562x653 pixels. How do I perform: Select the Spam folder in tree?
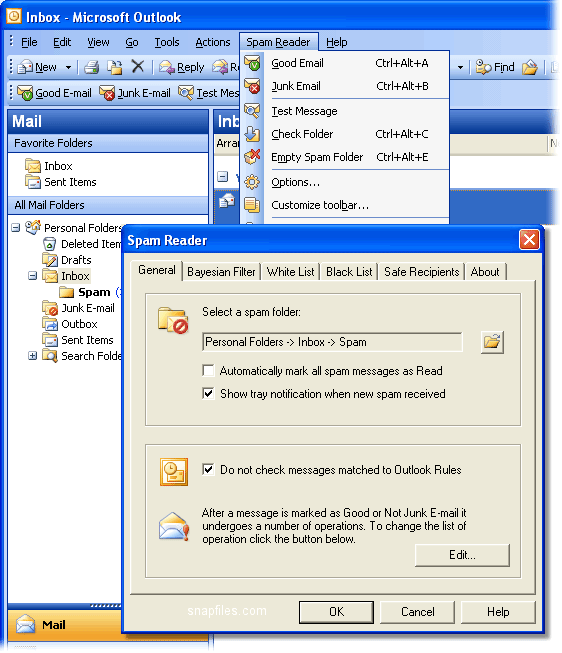point(94,292)
